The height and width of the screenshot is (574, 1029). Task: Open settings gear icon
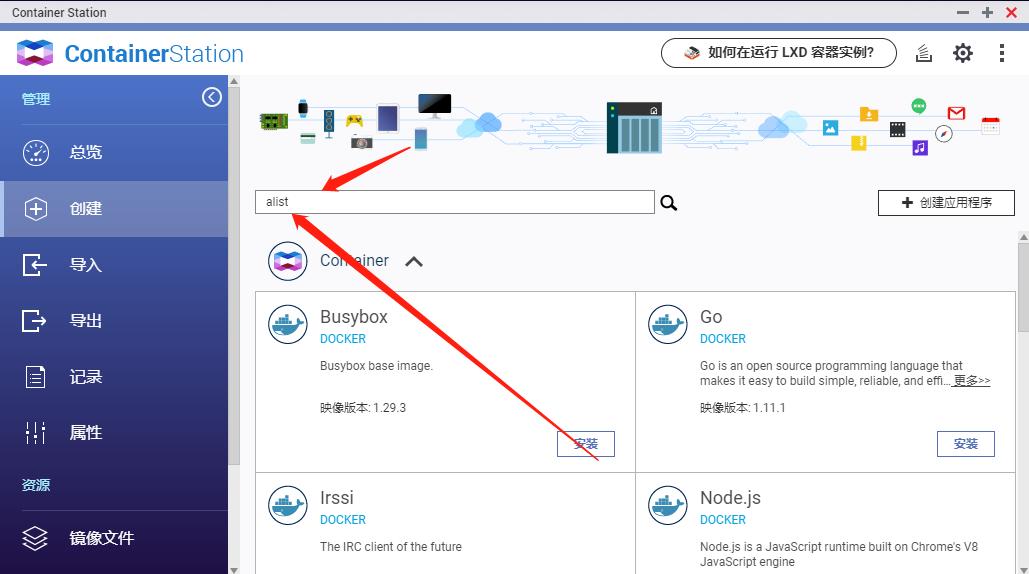963,53
